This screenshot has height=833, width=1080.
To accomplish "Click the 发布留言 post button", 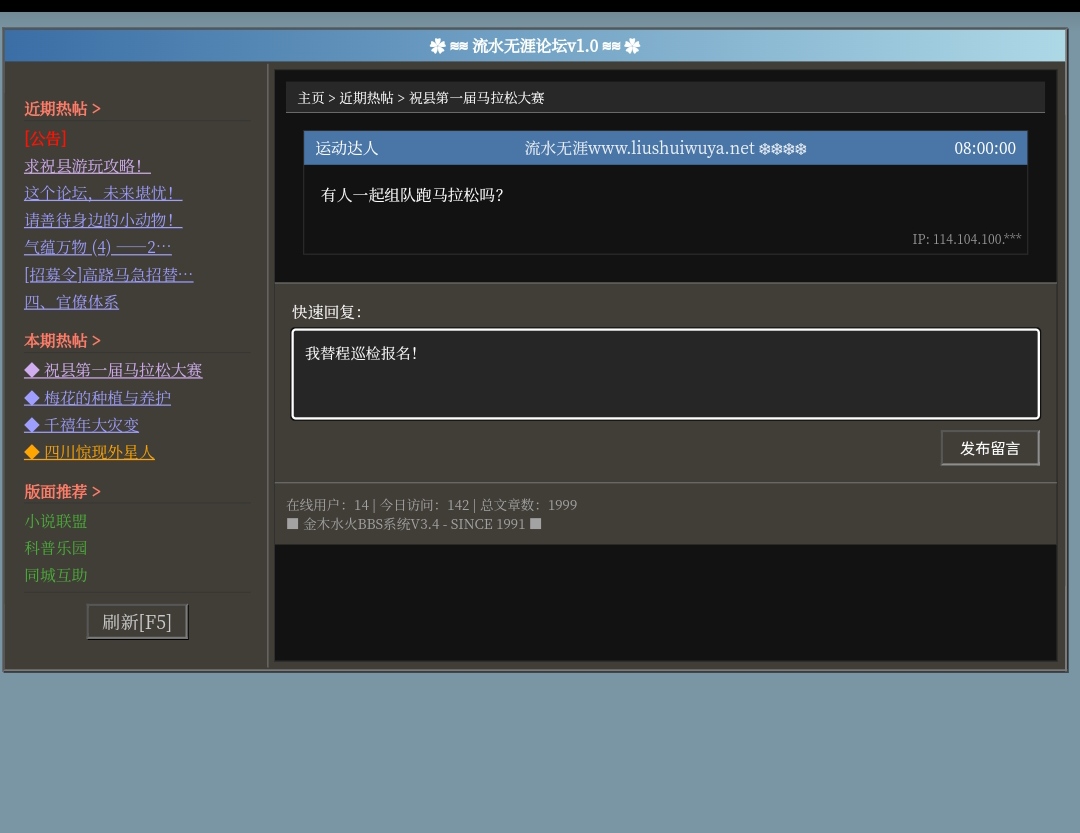I will pyautogui.click(x=989, y=448).
